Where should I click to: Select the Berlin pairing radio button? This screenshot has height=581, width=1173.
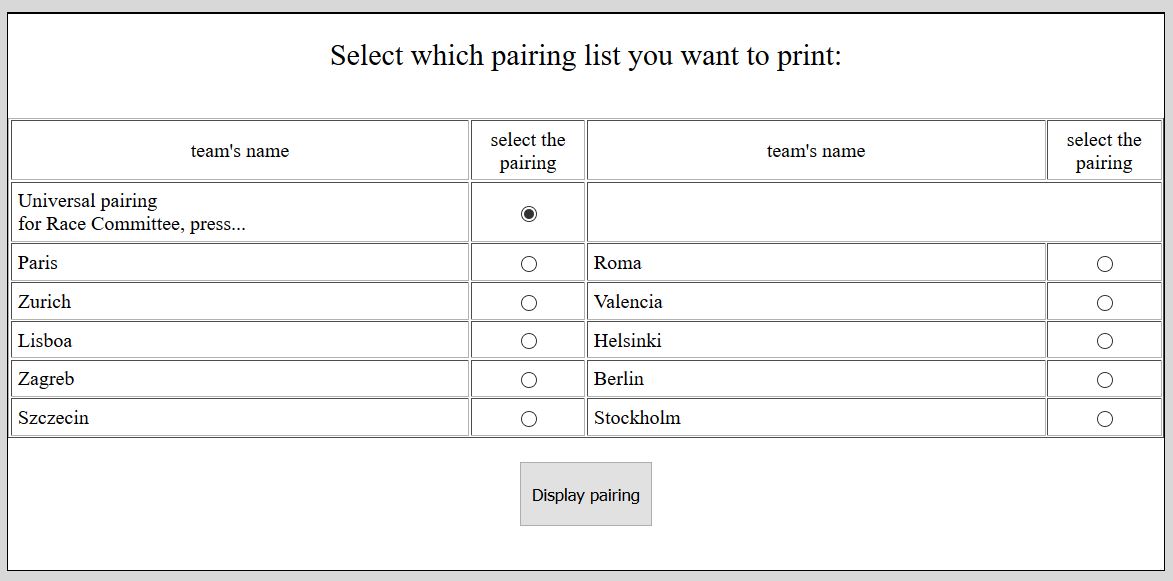pyautogui.click(x=1104, y=380)
